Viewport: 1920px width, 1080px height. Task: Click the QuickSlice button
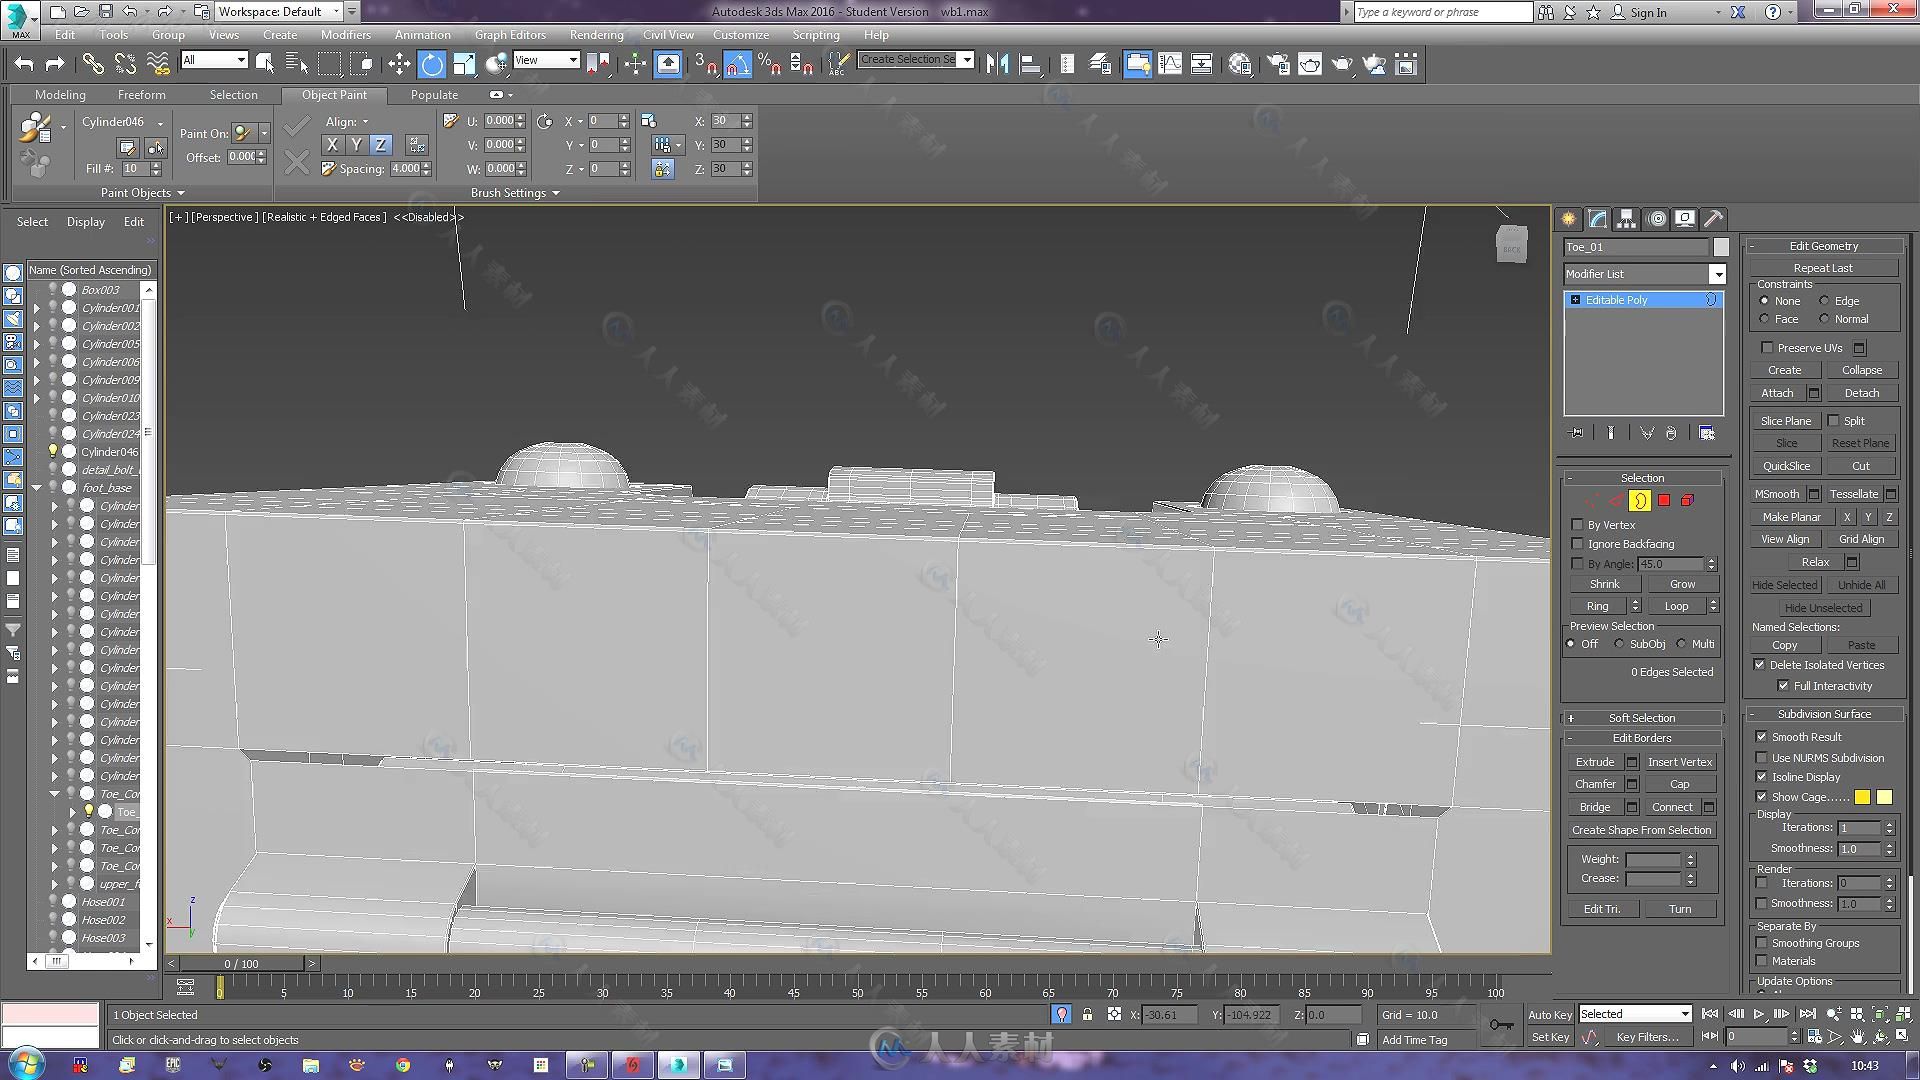pyautogui.click(x=1786, y=466)
